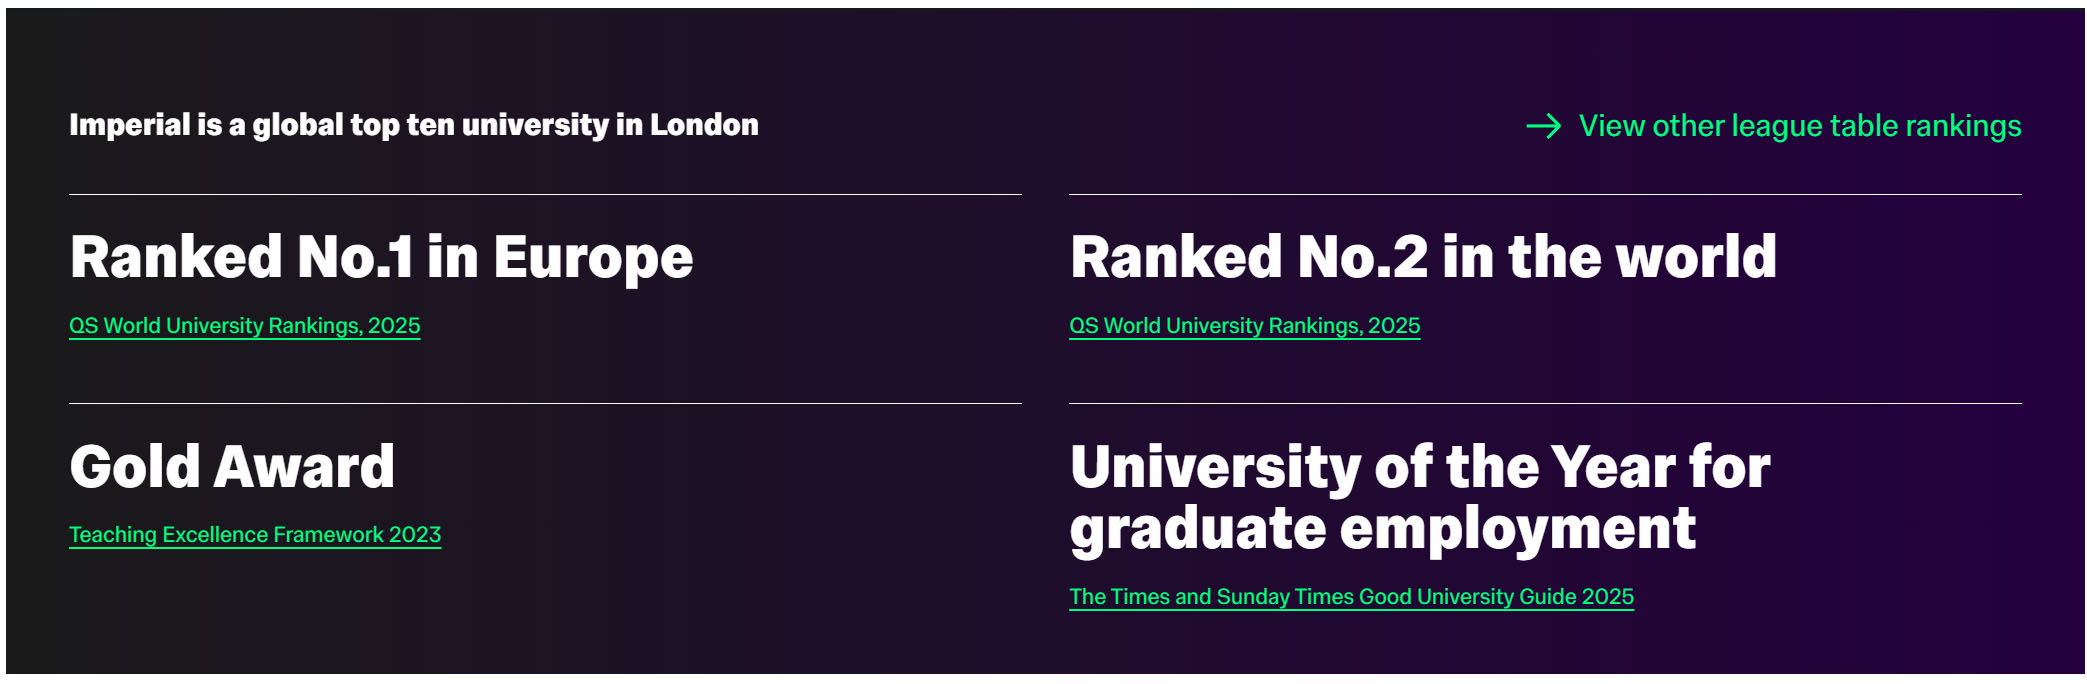
Task: Click the word 'London' in the top title
Action: [x=704, y=125]
